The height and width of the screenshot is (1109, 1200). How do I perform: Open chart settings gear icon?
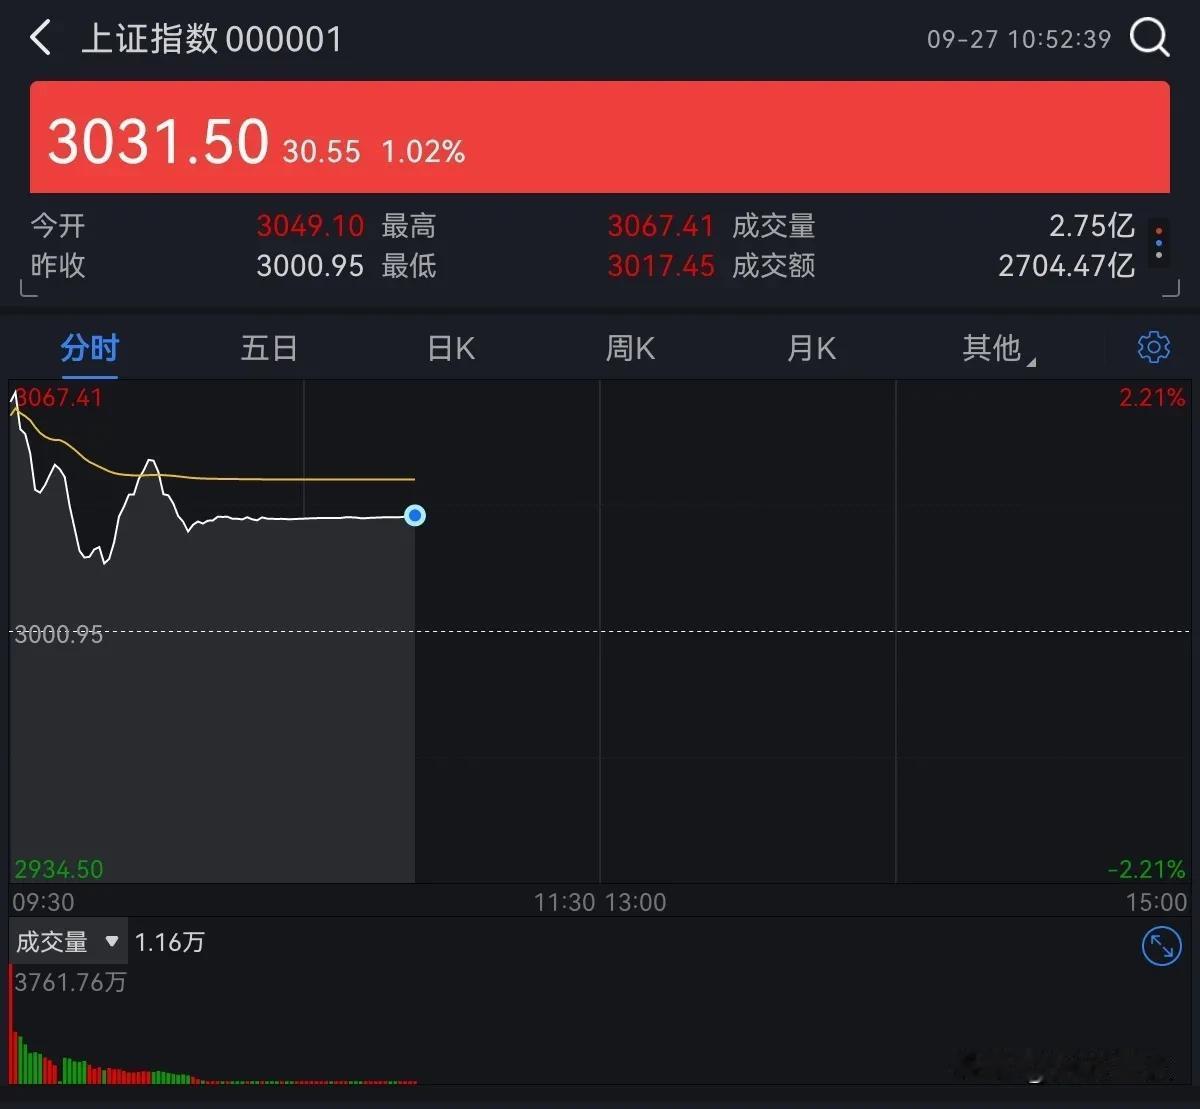(1154, 347)
